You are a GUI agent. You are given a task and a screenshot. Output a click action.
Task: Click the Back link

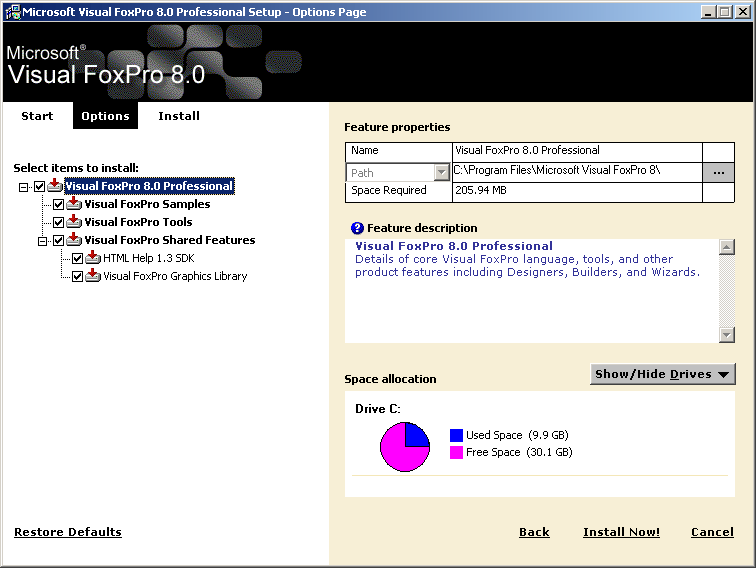(x=534, y=532)
